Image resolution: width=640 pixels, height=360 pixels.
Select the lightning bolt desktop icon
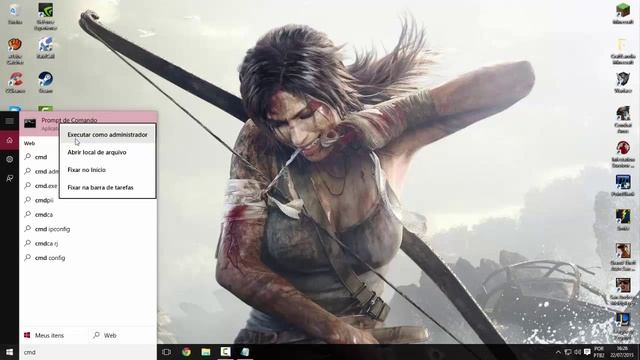(x=623, y=220)
